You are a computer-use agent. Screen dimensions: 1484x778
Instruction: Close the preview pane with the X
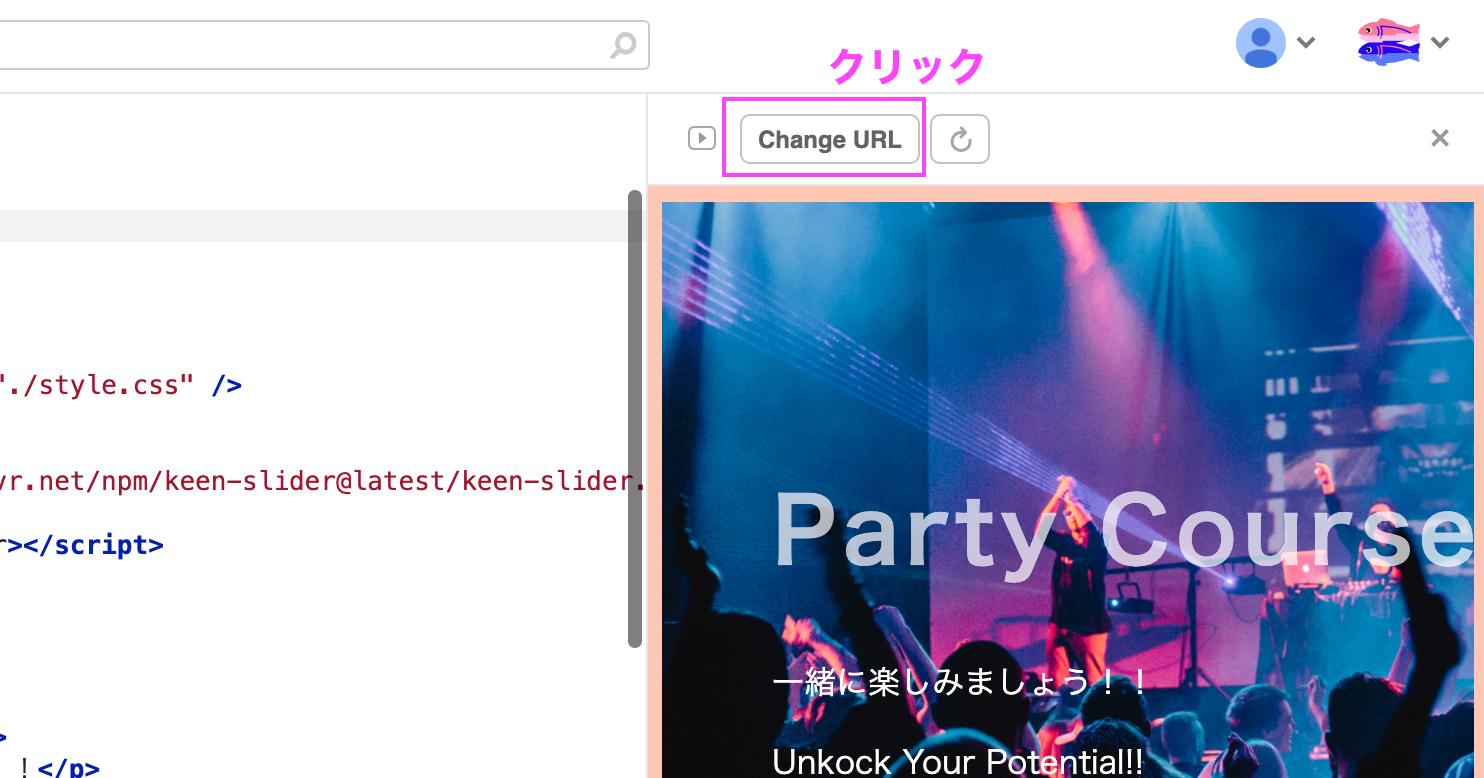tap(1439, 138)
